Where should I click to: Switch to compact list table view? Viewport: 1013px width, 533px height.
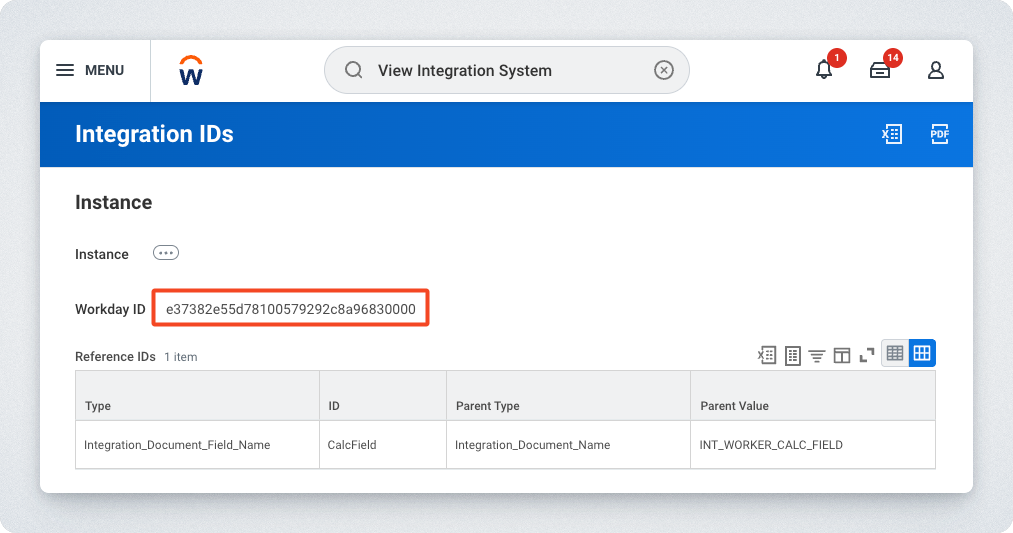[895, 353]
